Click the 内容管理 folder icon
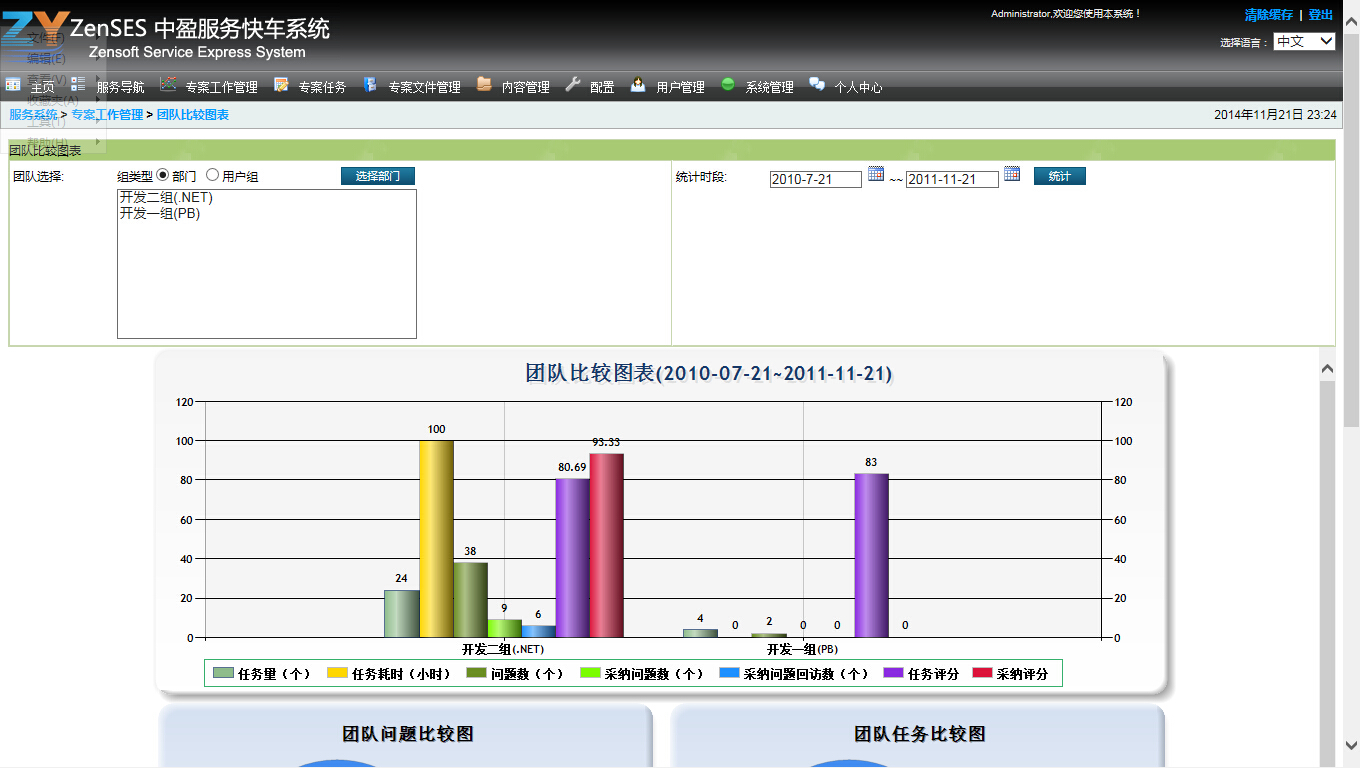The image size is (1360, 768). (x=484, y=85)
